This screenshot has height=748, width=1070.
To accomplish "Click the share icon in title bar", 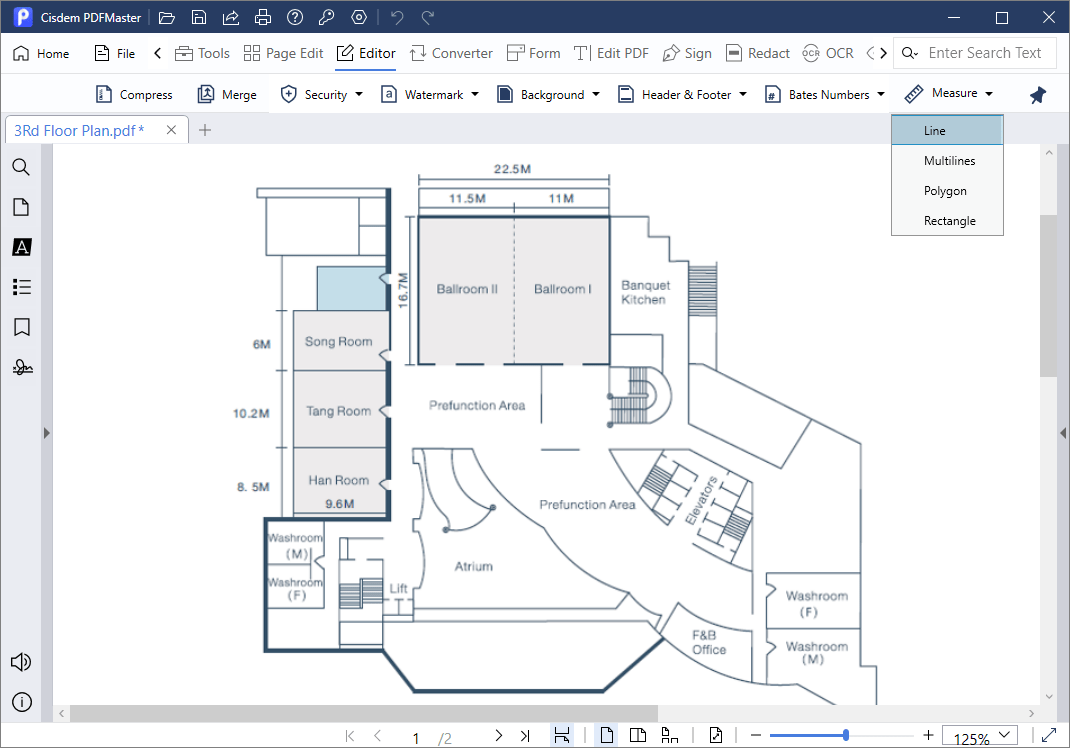I will tap(230, 17).
